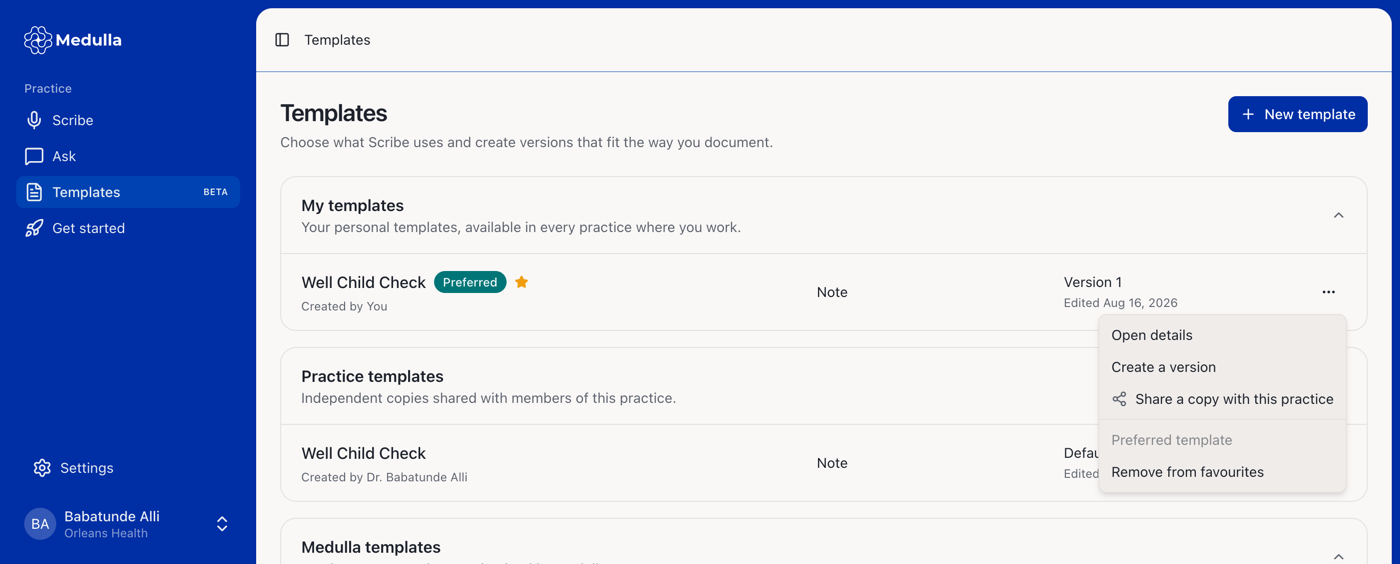
Task: Choose Create a version
Action: tap(1222, 367)
